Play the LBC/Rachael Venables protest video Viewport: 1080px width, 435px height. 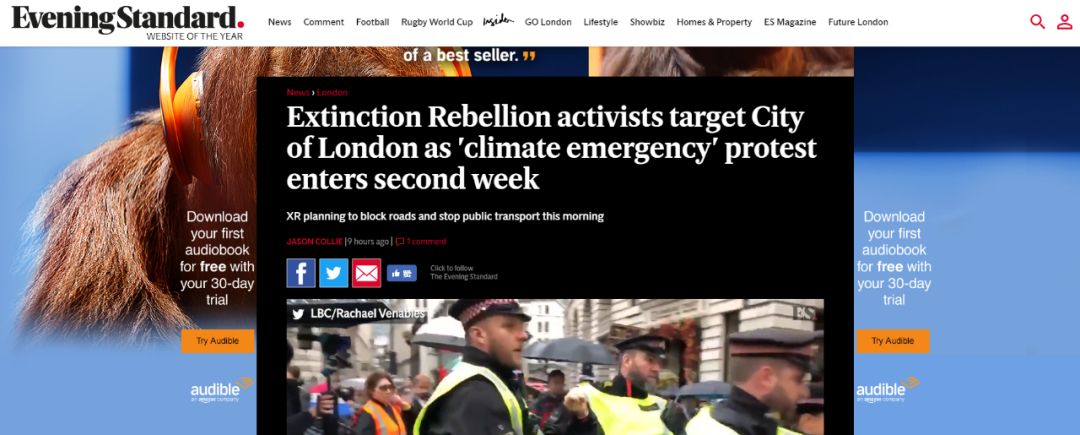point(555,367)
